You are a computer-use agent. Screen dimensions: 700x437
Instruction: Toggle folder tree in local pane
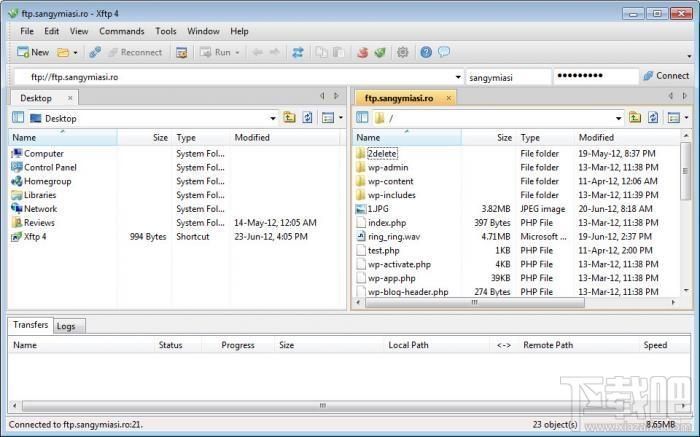coord(18,118)
